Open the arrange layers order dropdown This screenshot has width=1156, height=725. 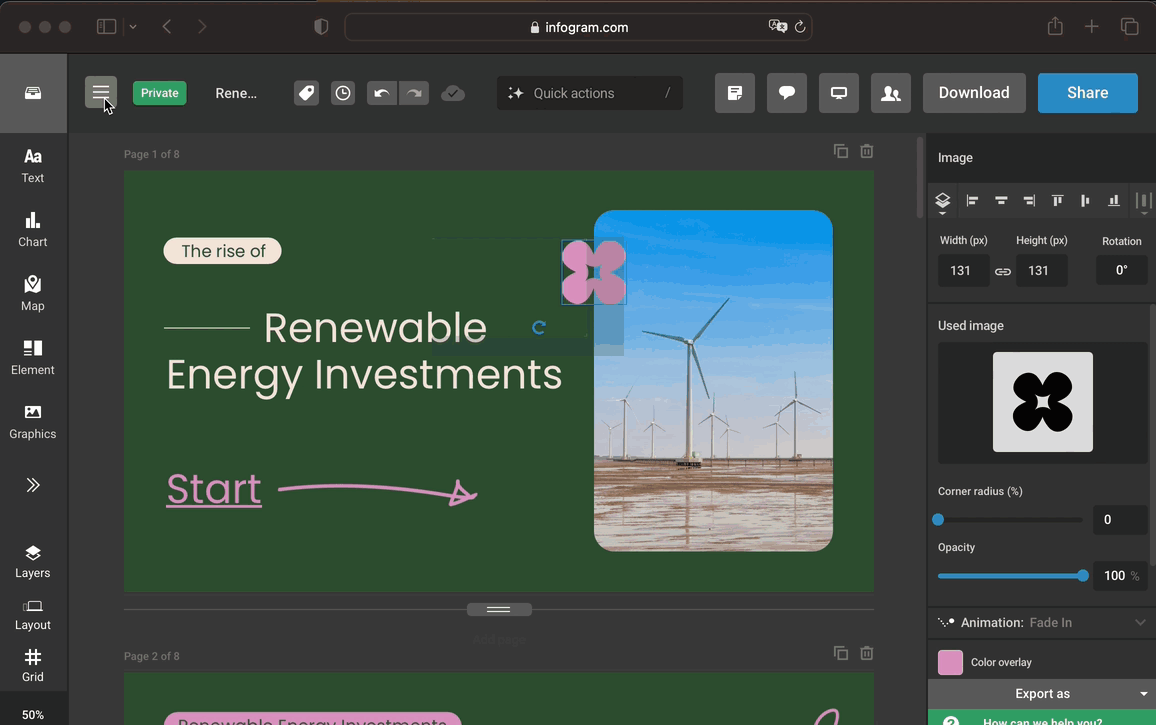[942, 203]
